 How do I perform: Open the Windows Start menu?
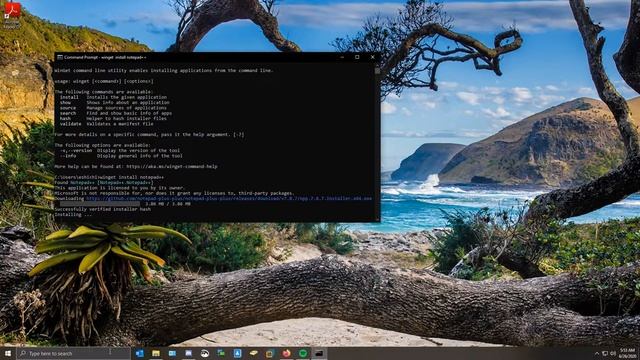click(8, 353)
